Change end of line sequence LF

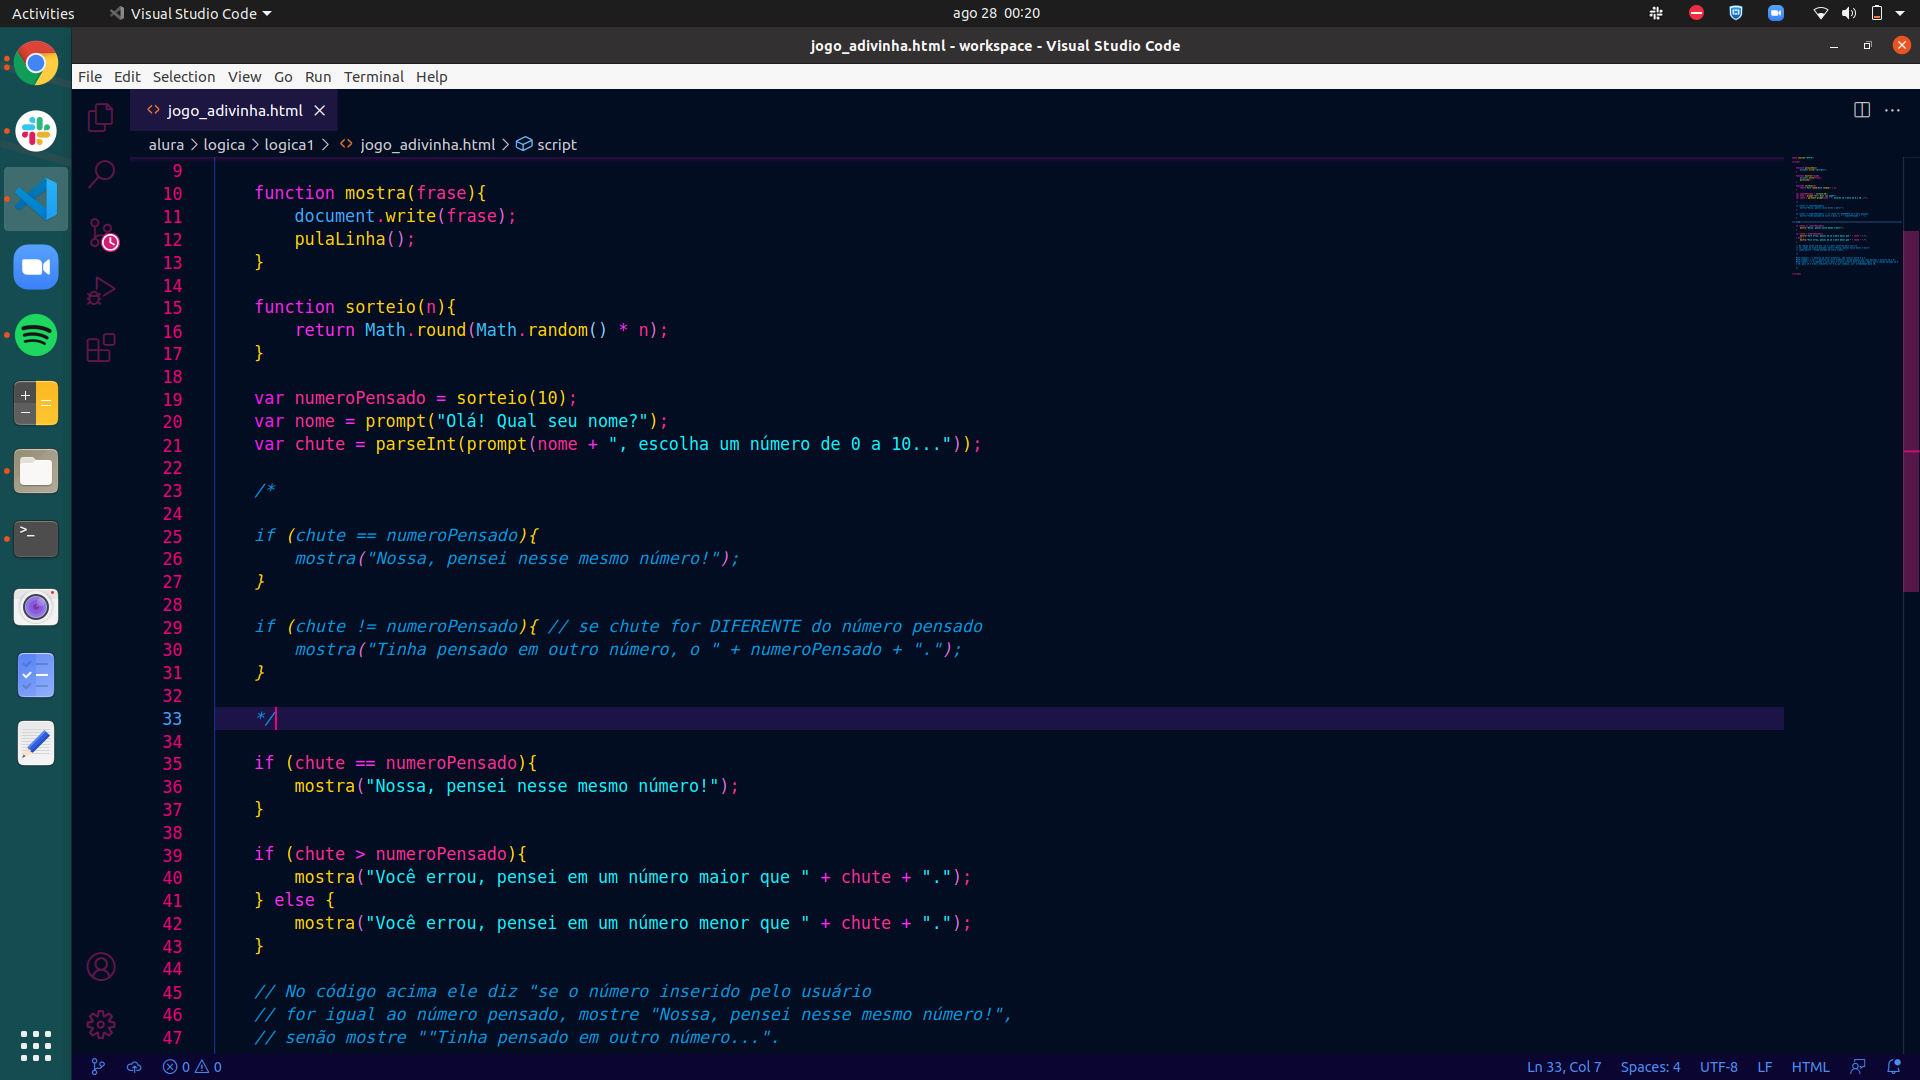click(x=1765, y=1067)
